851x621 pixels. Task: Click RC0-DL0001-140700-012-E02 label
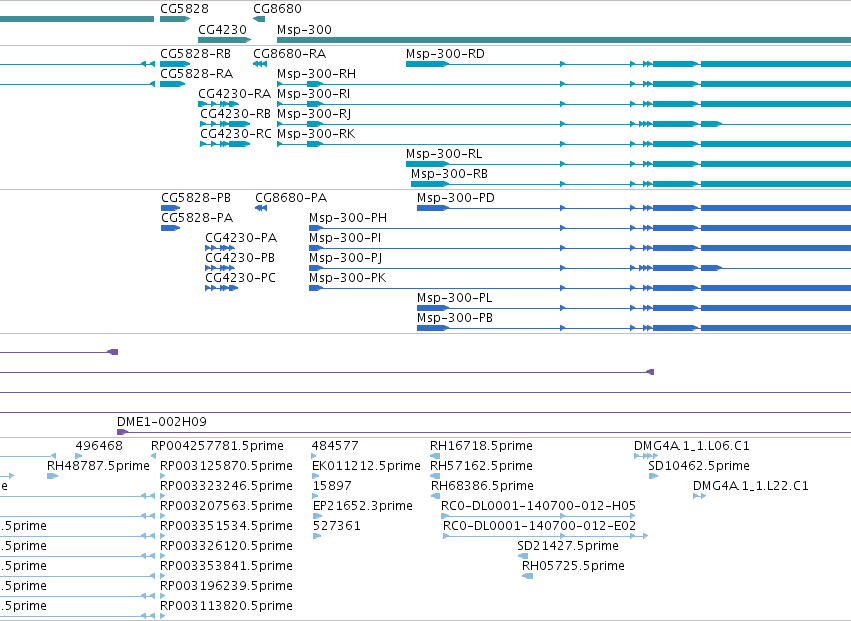point(539,527)
